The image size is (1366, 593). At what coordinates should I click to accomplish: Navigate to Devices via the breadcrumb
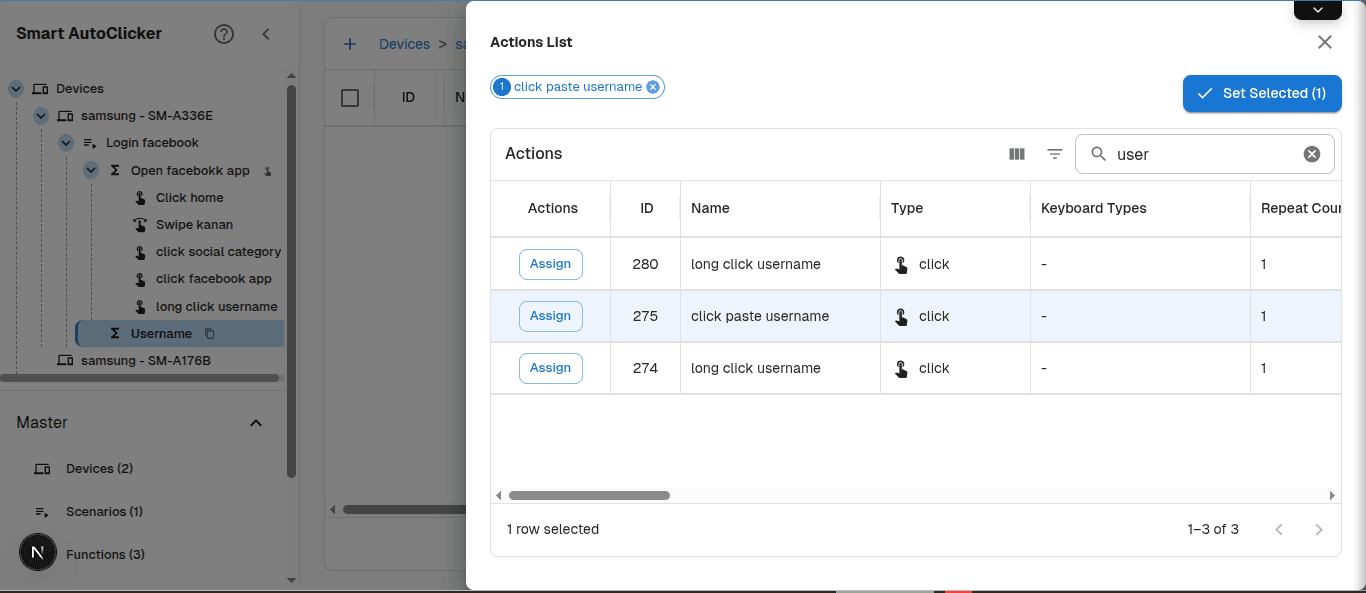[x=404, y=43]
